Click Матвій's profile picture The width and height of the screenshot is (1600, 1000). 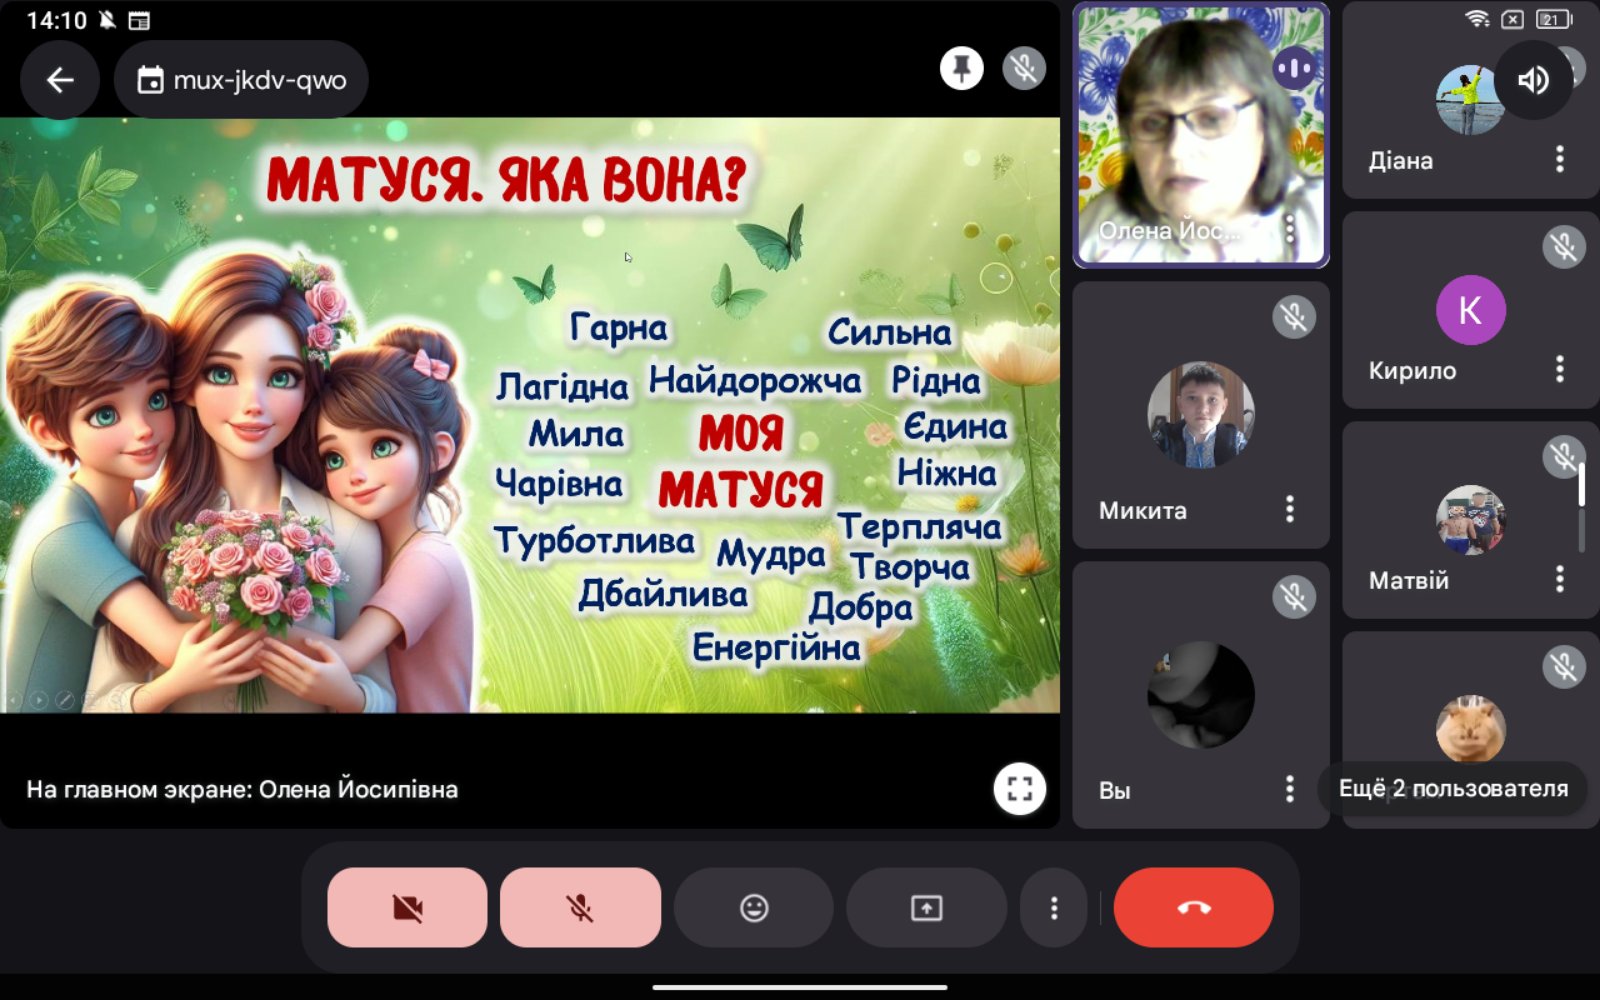[1471, 520]
